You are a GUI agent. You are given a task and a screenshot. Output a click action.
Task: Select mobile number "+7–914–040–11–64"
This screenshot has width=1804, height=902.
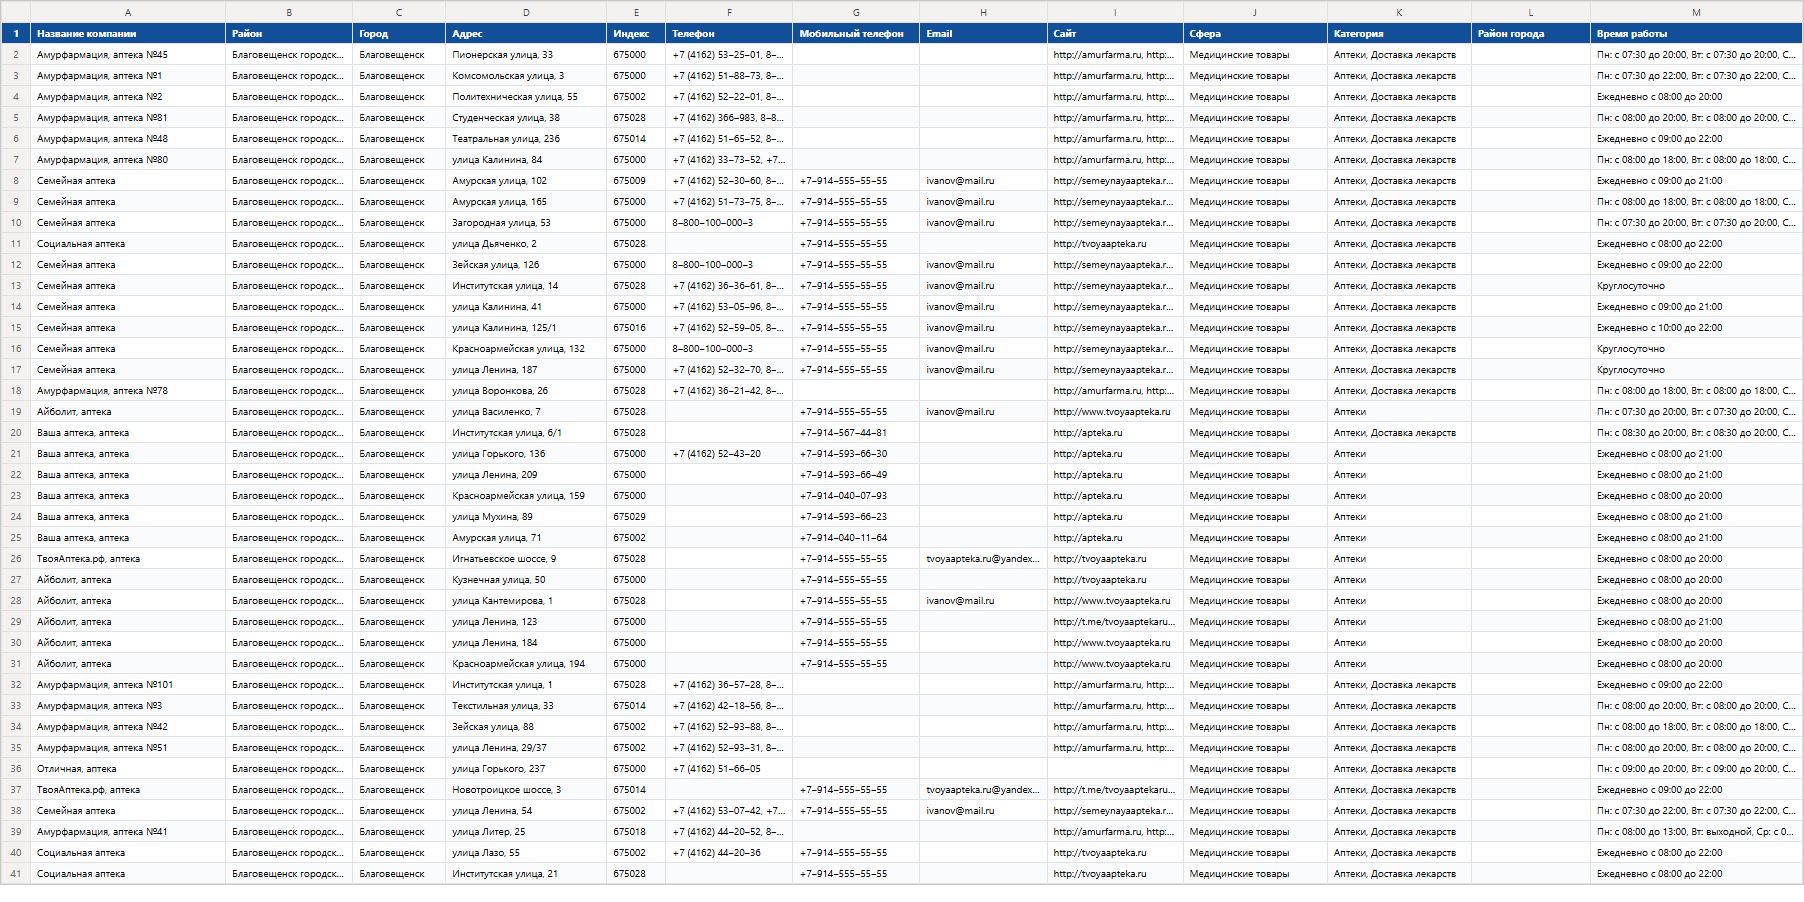point(856,538)
